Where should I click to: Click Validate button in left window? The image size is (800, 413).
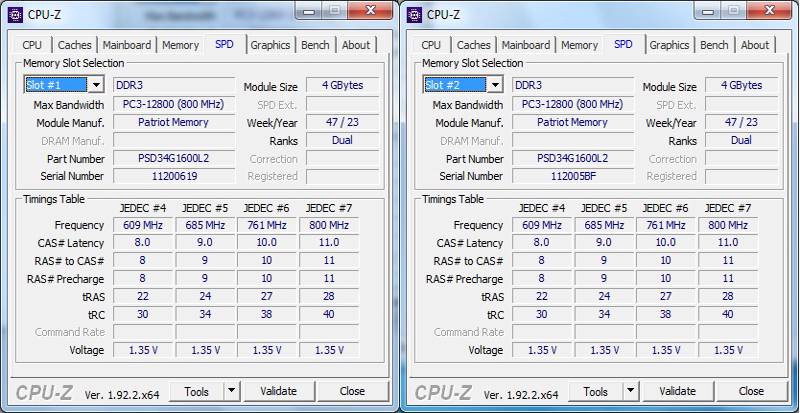click(279, 391)
